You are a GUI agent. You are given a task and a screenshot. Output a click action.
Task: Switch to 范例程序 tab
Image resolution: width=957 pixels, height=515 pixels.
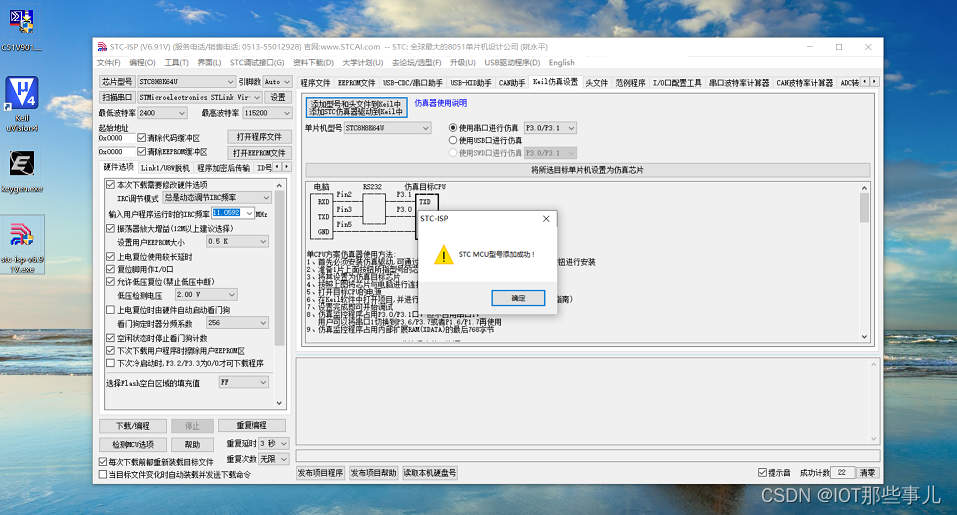point(630,83)
